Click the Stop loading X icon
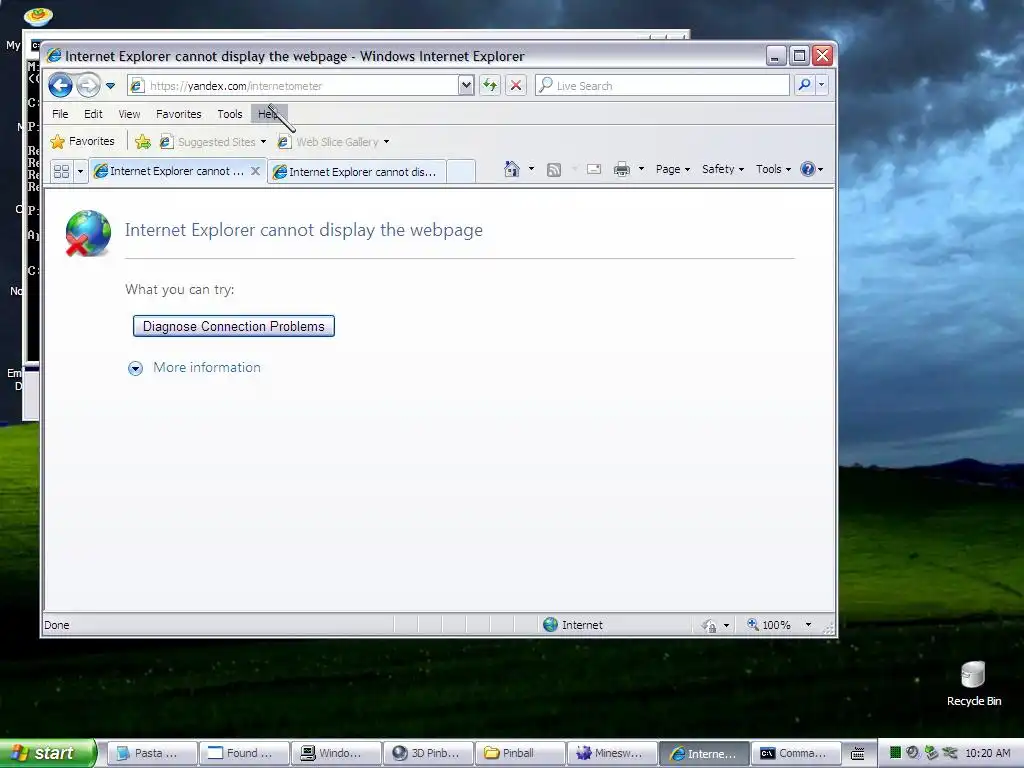Viewport: 1024px width, 768px height. click(x=516, y=85)
